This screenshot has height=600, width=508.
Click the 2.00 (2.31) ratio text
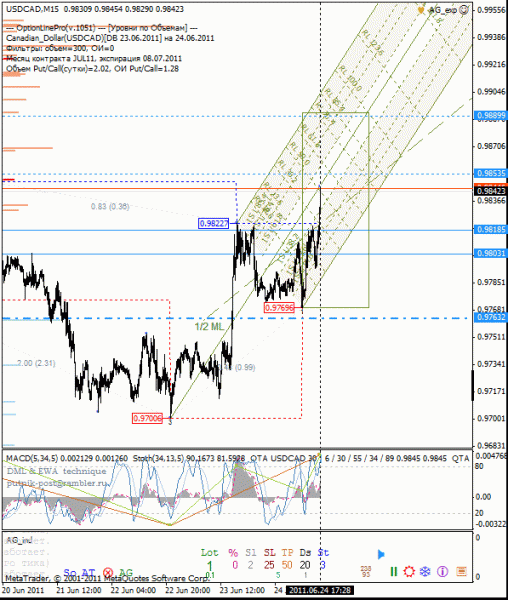click(x=36, y=363)
